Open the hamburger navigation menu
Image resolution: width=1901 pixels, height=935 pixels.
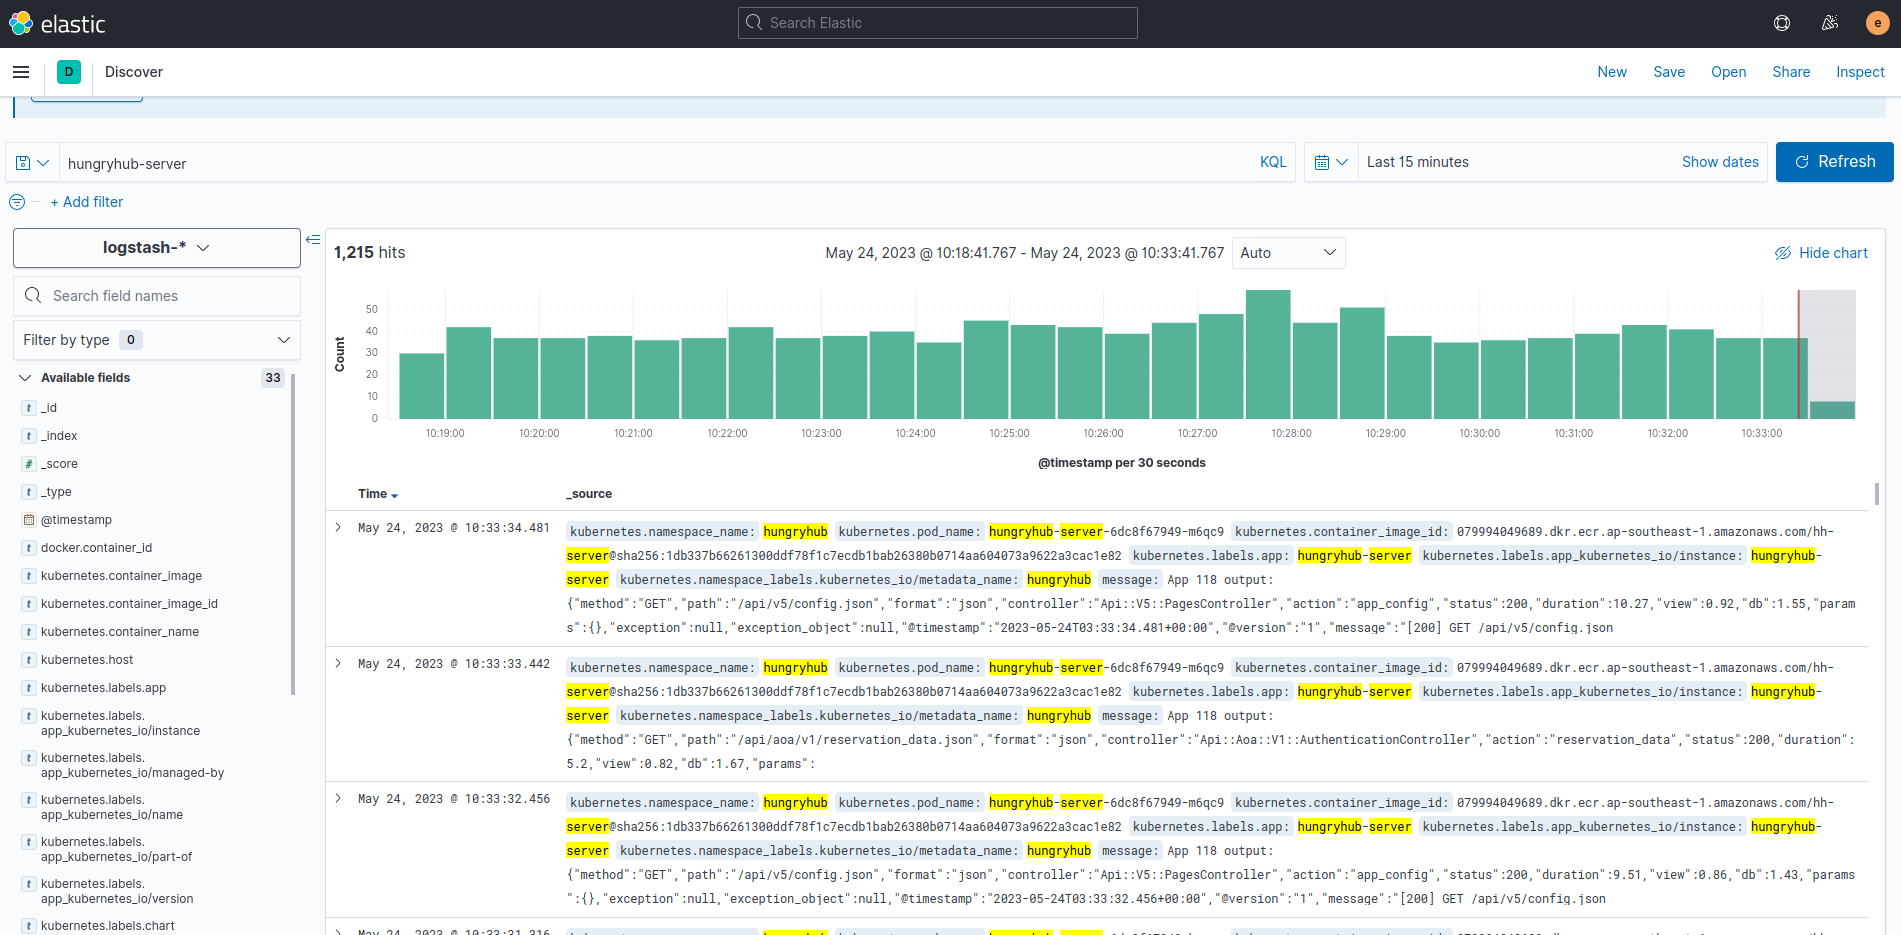click(21, 72)
